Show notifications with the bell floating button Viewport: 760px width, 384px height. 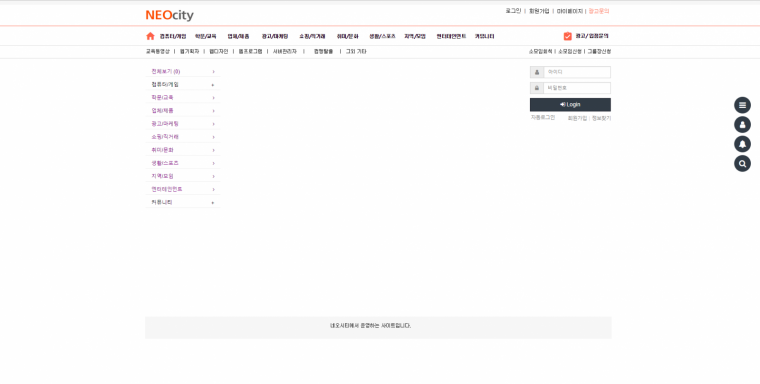point(742,144)
